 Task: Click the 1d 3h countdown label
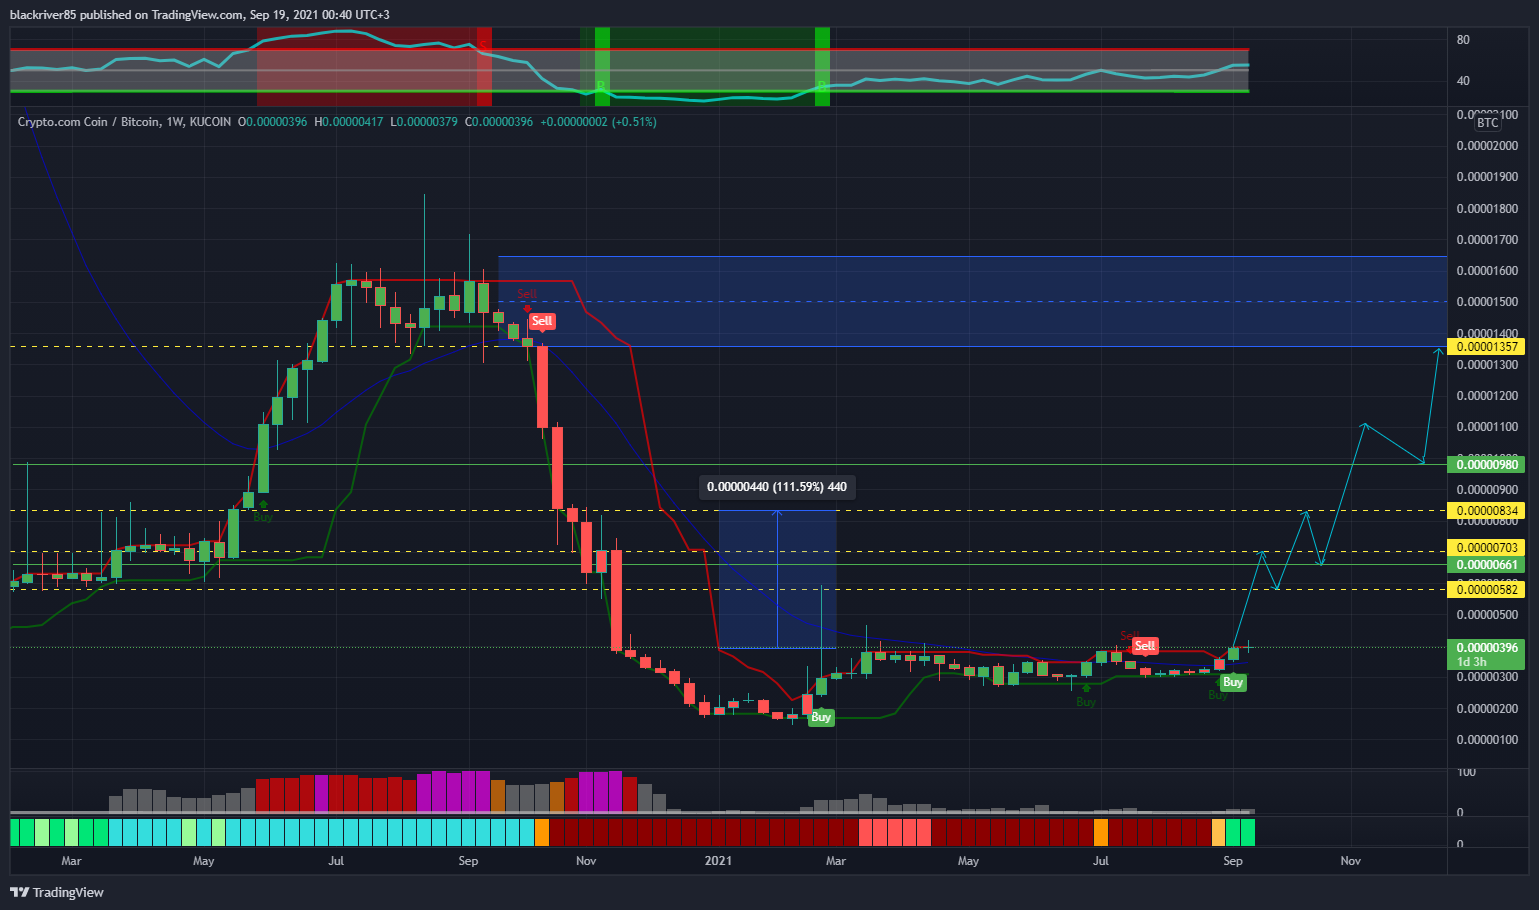1472,662
